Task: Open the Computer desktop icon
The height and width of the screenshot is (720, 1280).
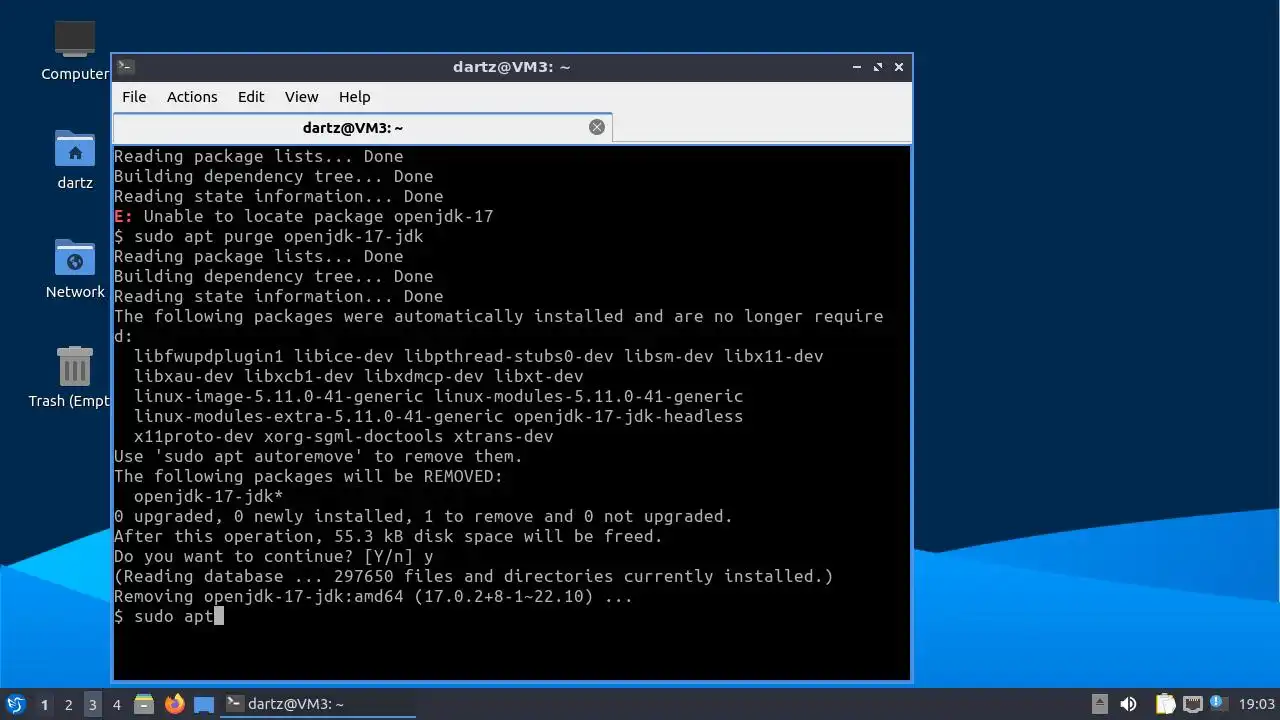Action: tap(75, 50)
